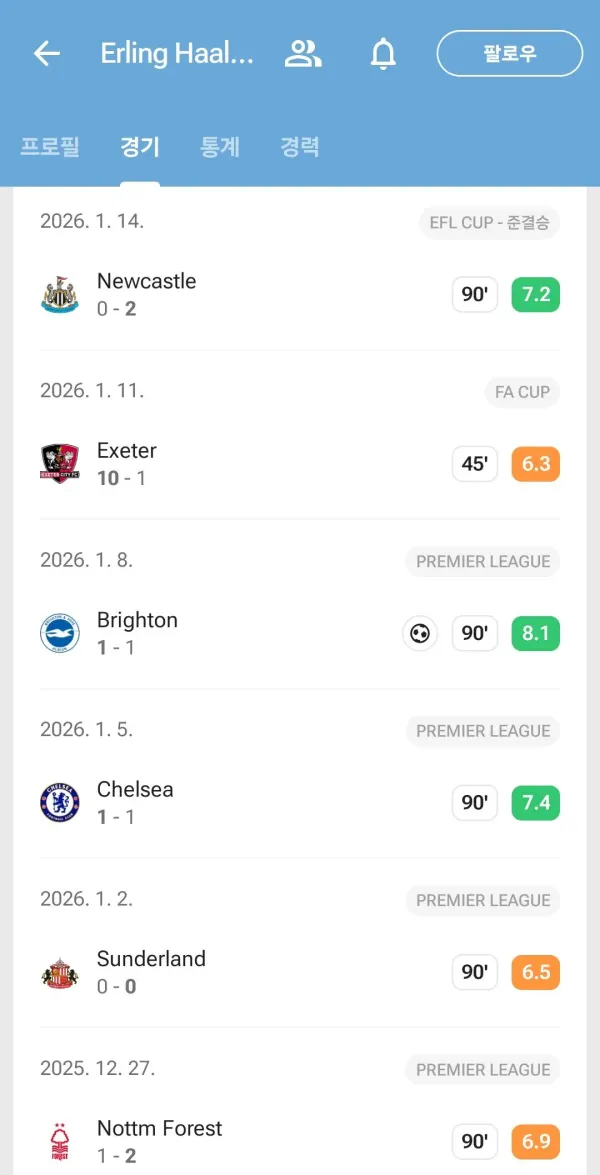The image size is (600, 1175).
Task: Open the Chelsea 1 - 1 match row
Action: [x=300, y=803]
